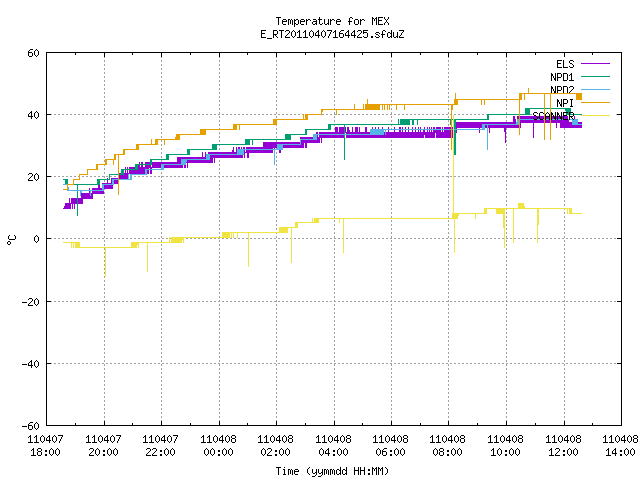The height and width of the screenshot is (480, 640).
Task: Click the y-axis label 60
Action: click(33, 53)
